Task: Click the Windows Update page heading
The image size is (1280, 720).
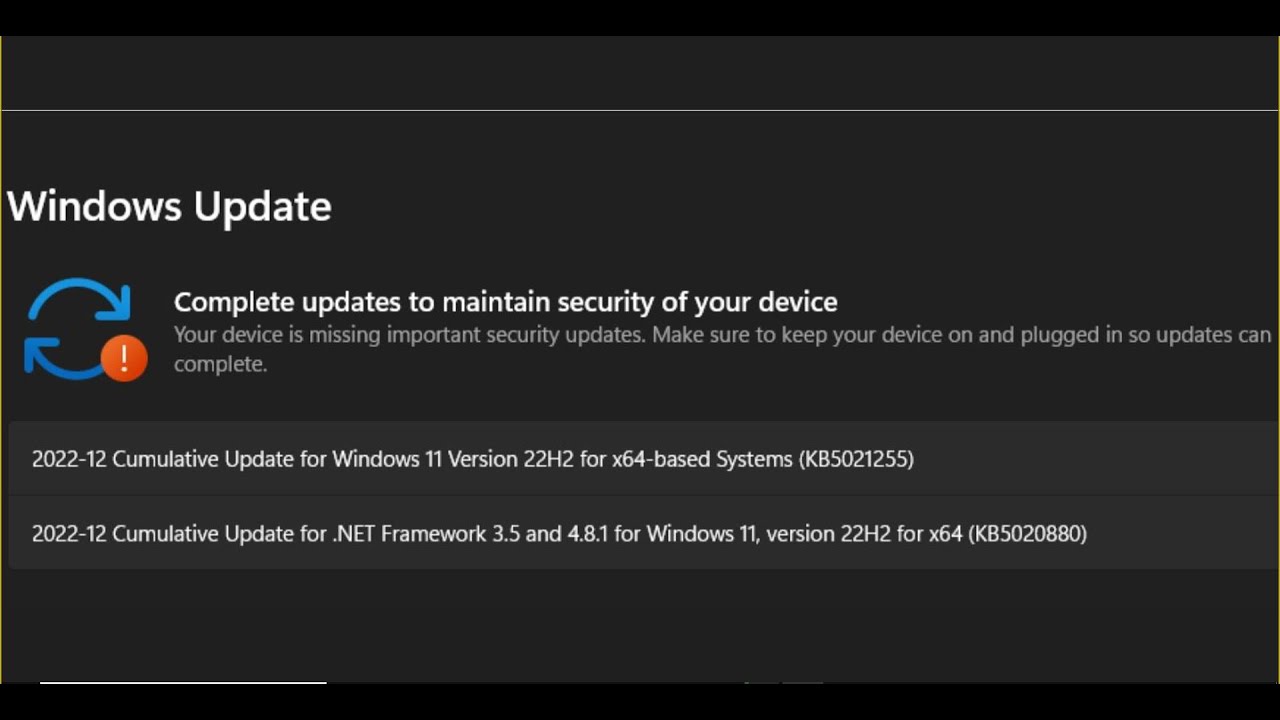Action: point(169,206)
